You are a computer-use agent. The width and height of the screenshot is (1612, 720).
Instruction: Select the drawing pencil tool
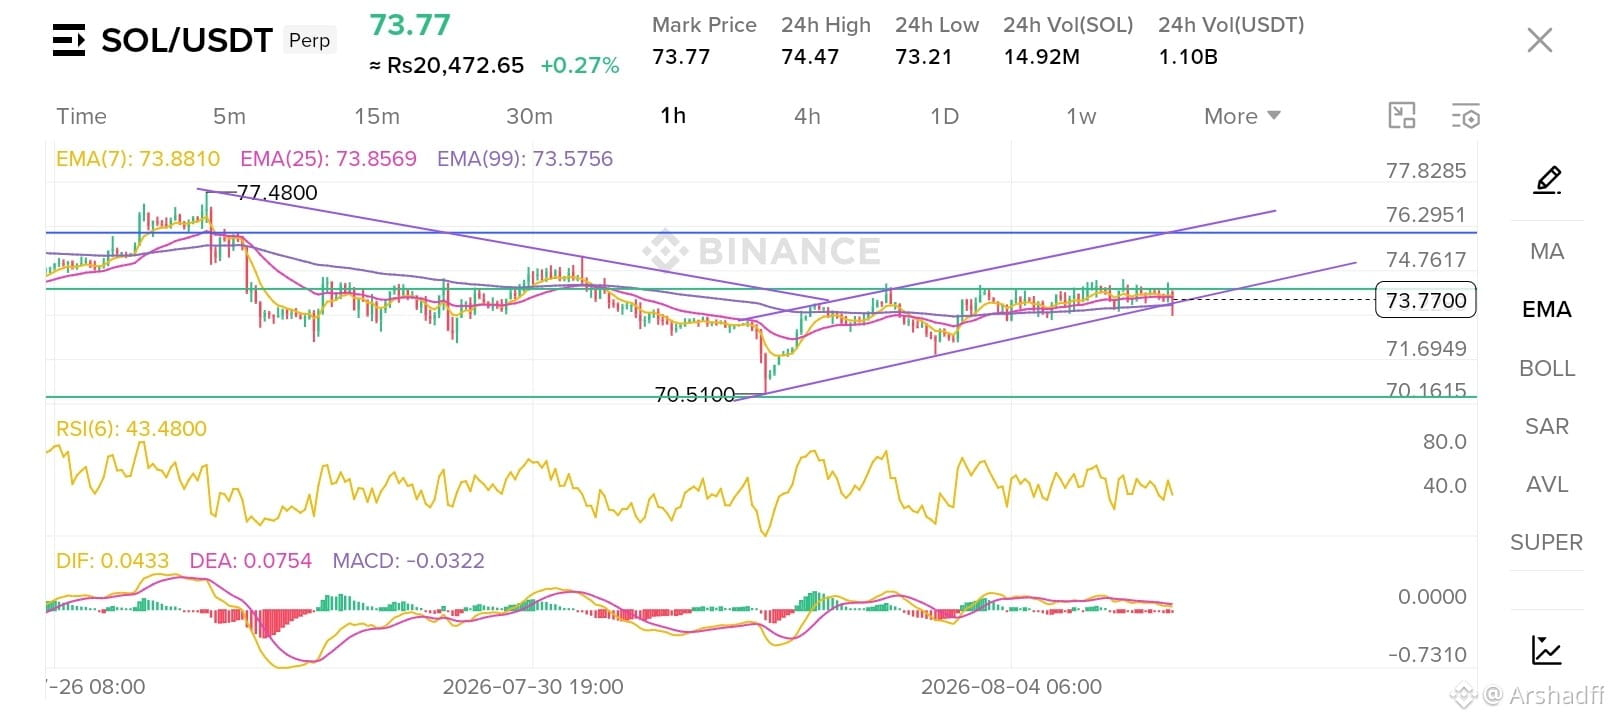coord(1547,181)
